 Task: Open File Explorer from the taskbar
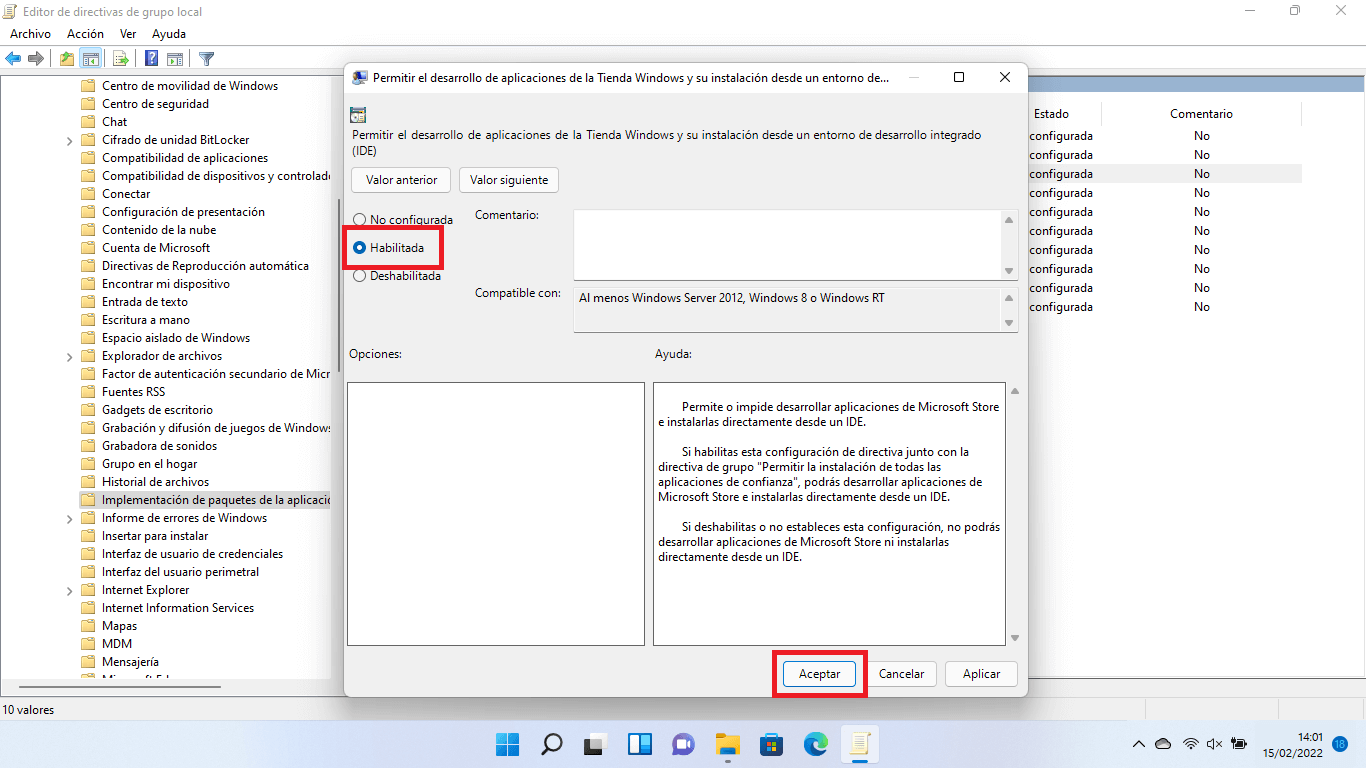pos(728,744)
